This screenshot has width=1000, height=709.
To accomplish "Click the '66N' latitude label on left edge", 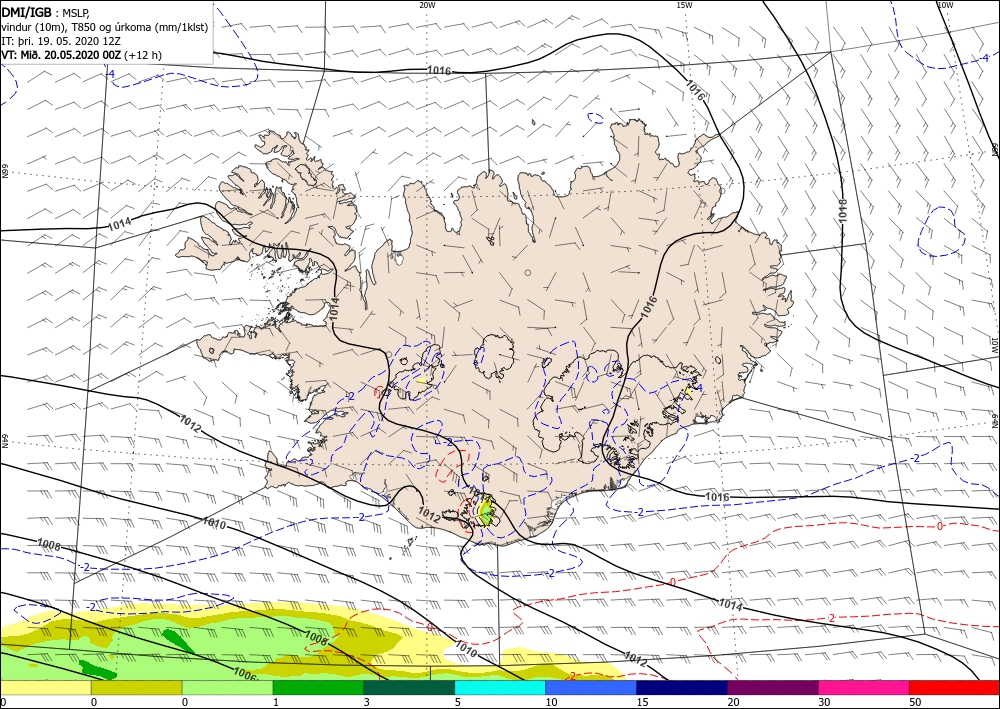I will (4, 171).
